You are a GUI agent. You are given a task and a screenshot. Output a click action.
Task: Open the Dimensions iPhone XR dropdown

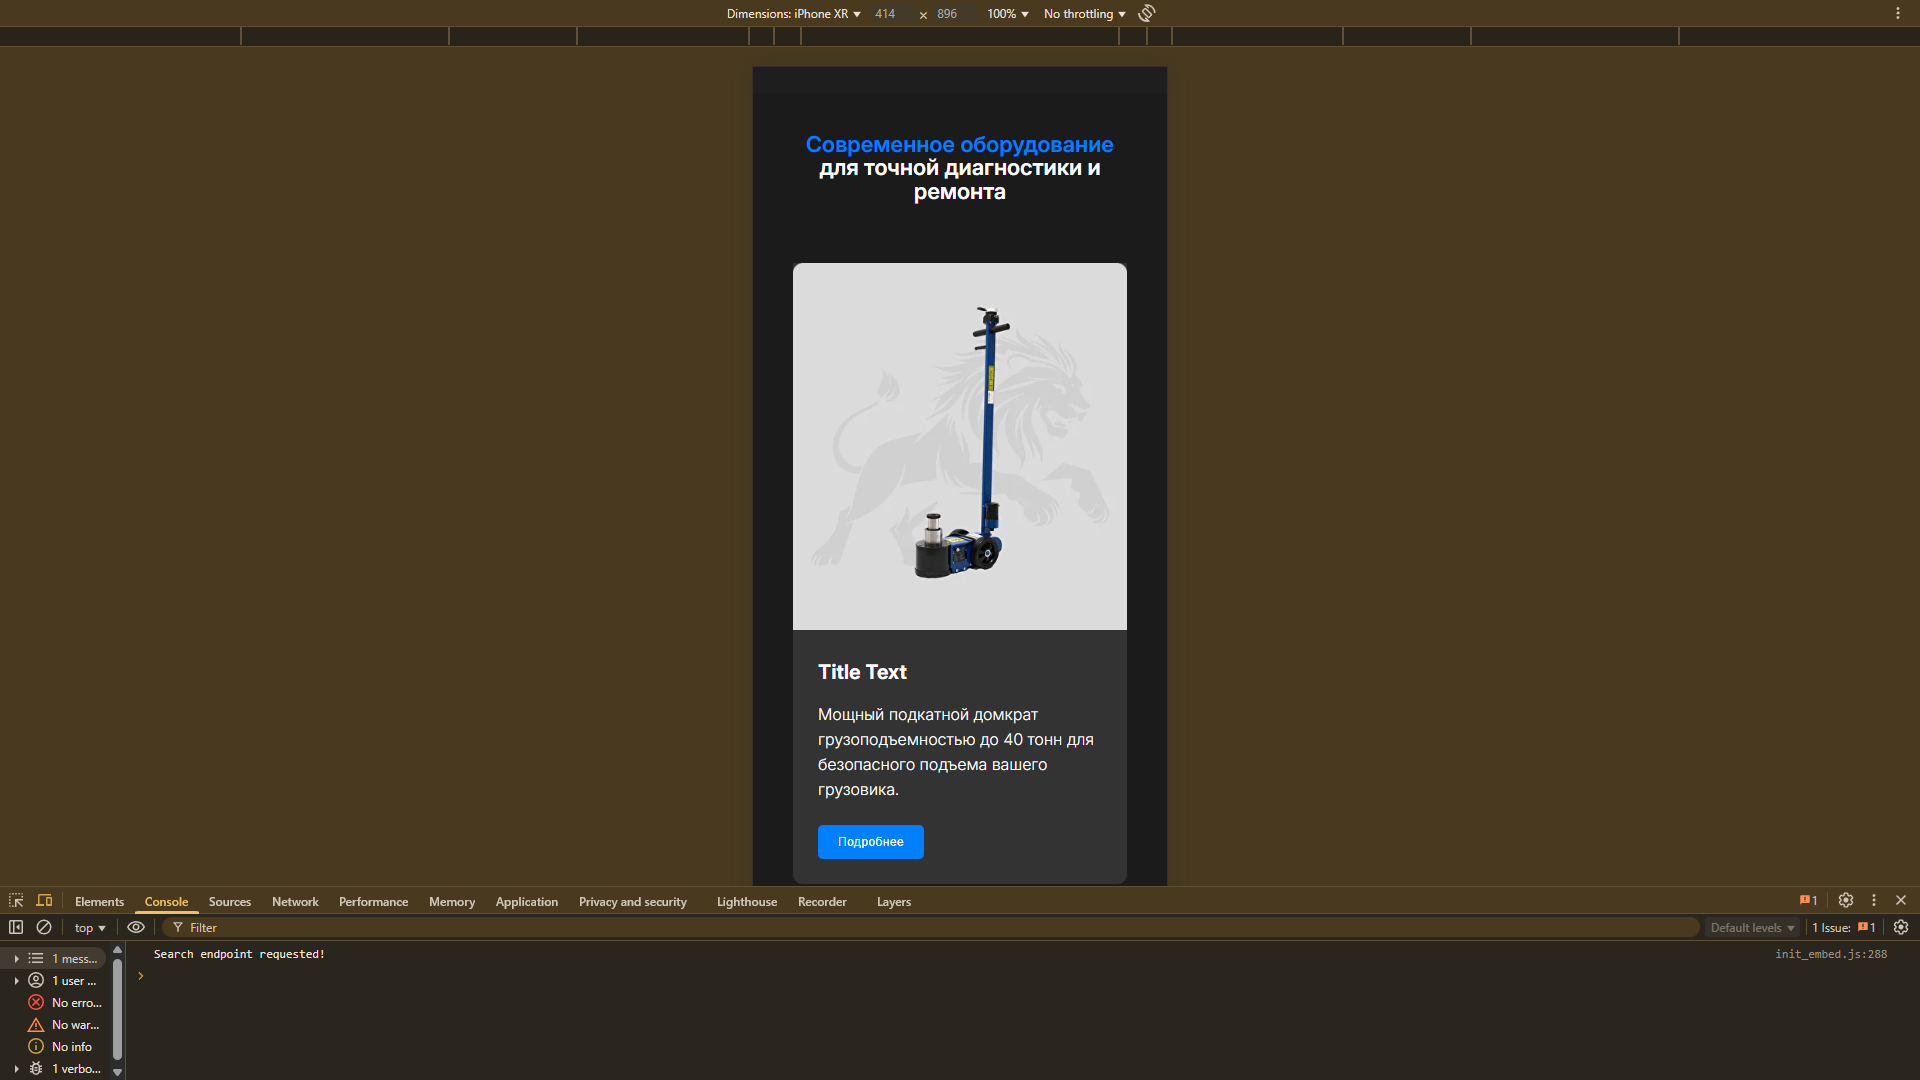click(793, 14)
